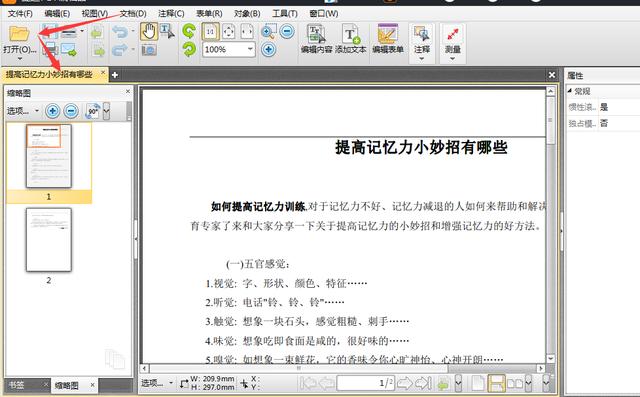Open the thumbnail panel 选项 dropdown

pos(23,111)
